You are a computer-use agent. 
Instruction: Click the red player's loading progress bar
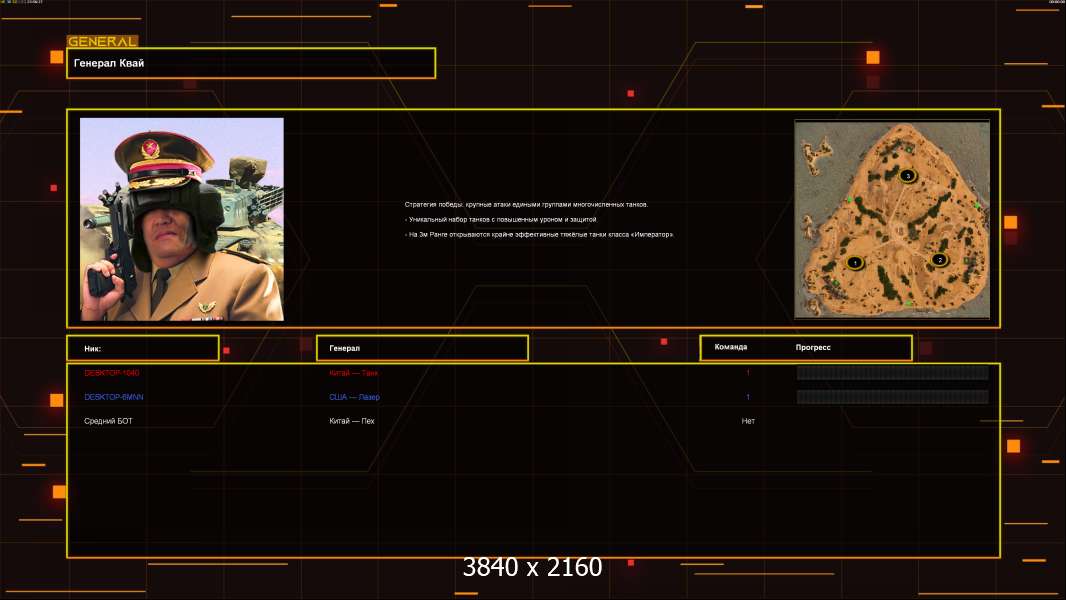[x=893, y=372]
